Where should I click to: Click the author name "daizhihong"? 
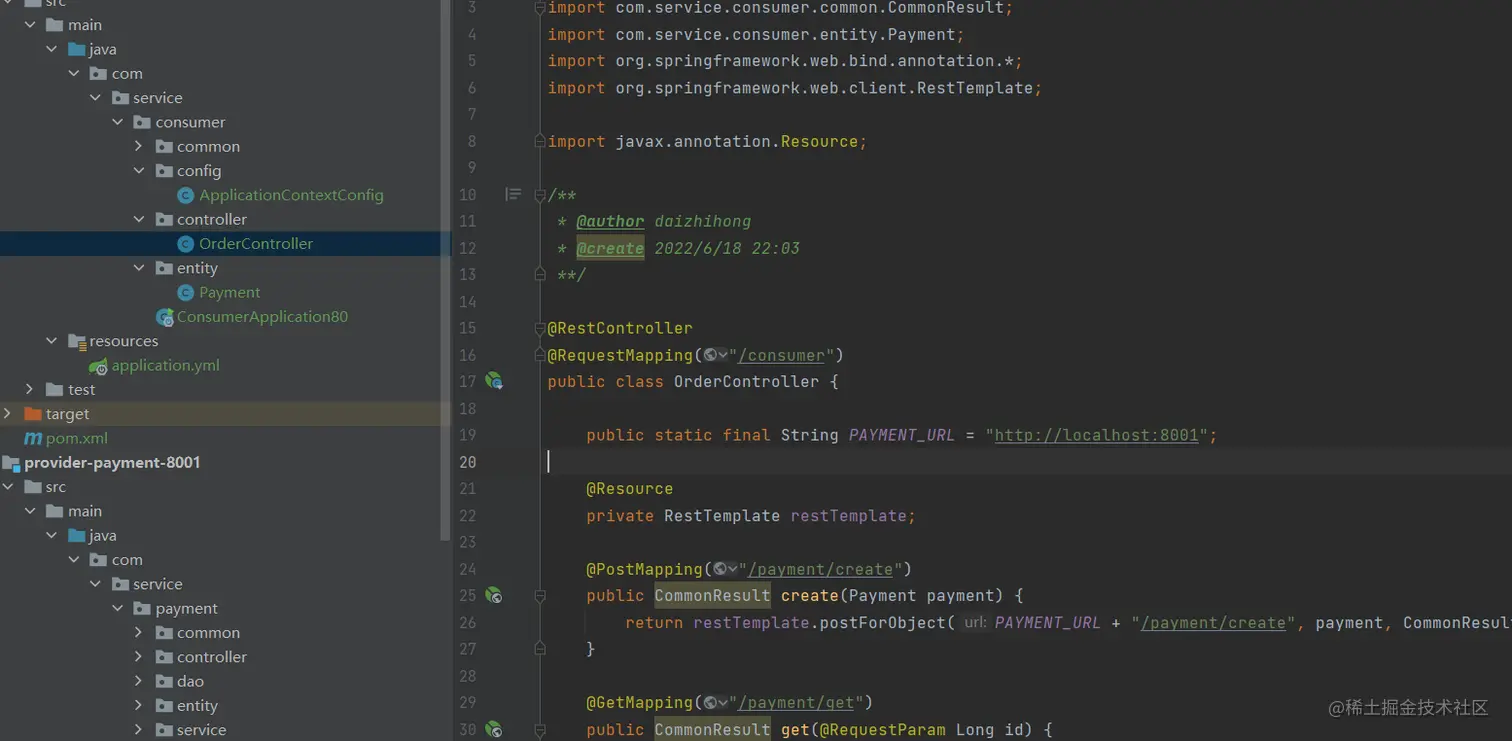point(703,221)
